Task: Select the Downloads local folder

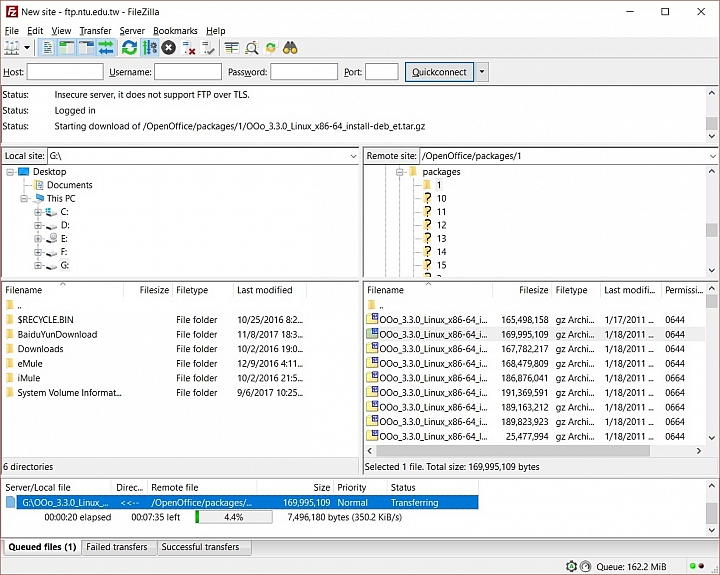Action: (x=40, y=349)
